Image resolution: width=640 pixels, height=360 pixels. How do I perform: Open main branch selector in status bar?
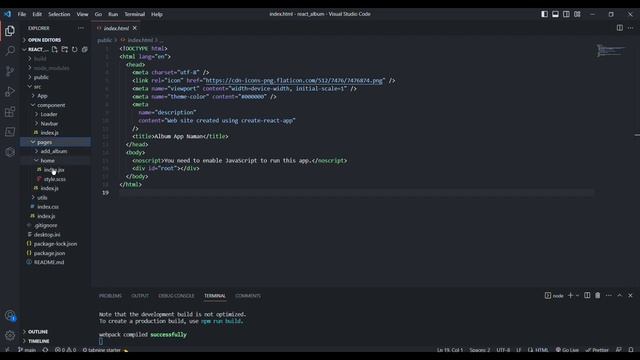27,350
